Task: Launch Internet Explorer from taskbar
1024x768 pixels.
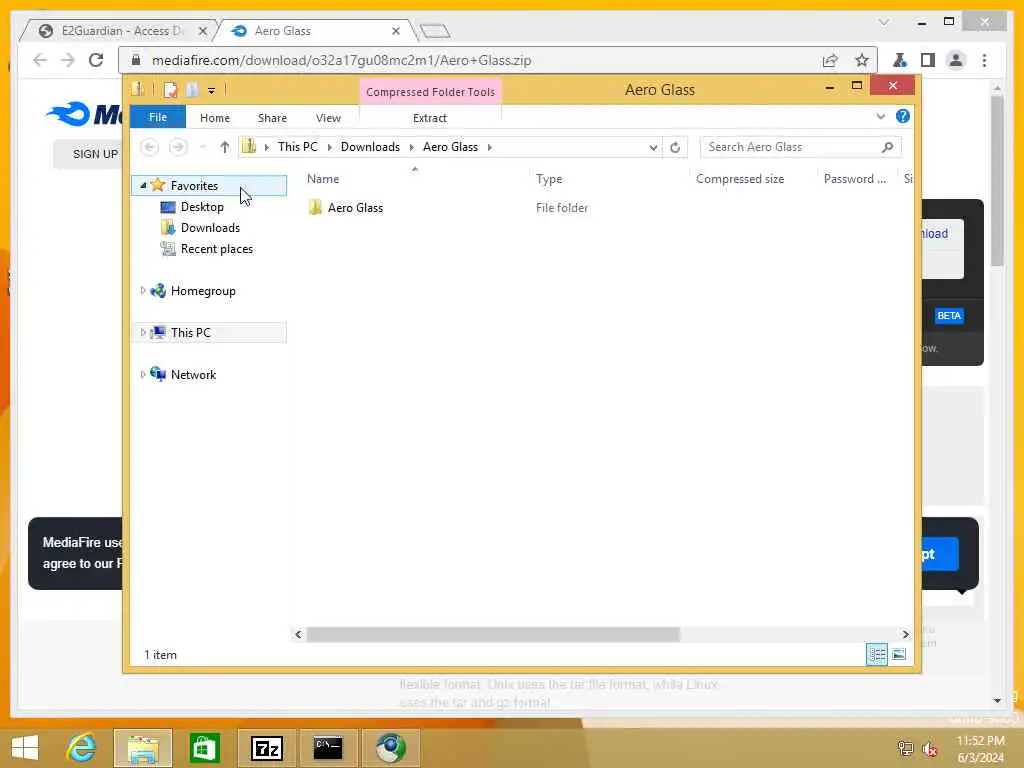Action: click(82, 748)
